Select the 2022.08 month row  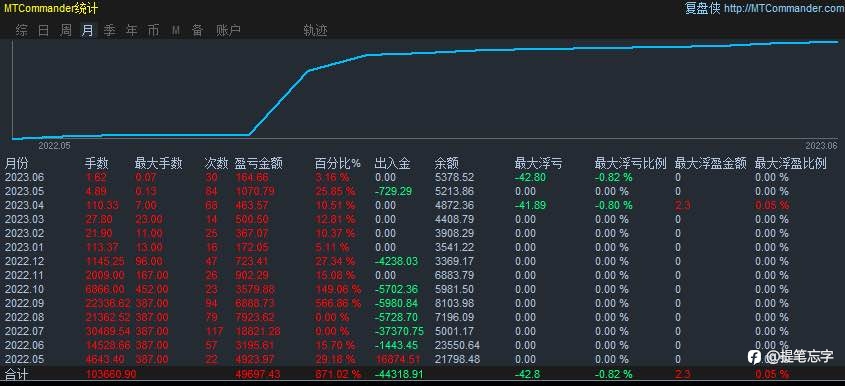click(422, 318)
